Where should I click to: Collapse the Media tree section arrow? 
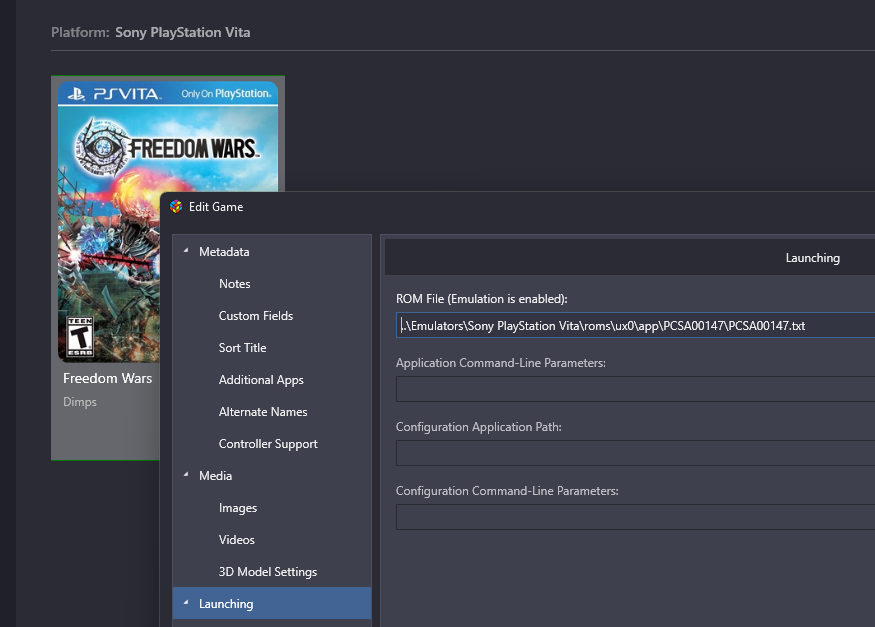[186, 475]
